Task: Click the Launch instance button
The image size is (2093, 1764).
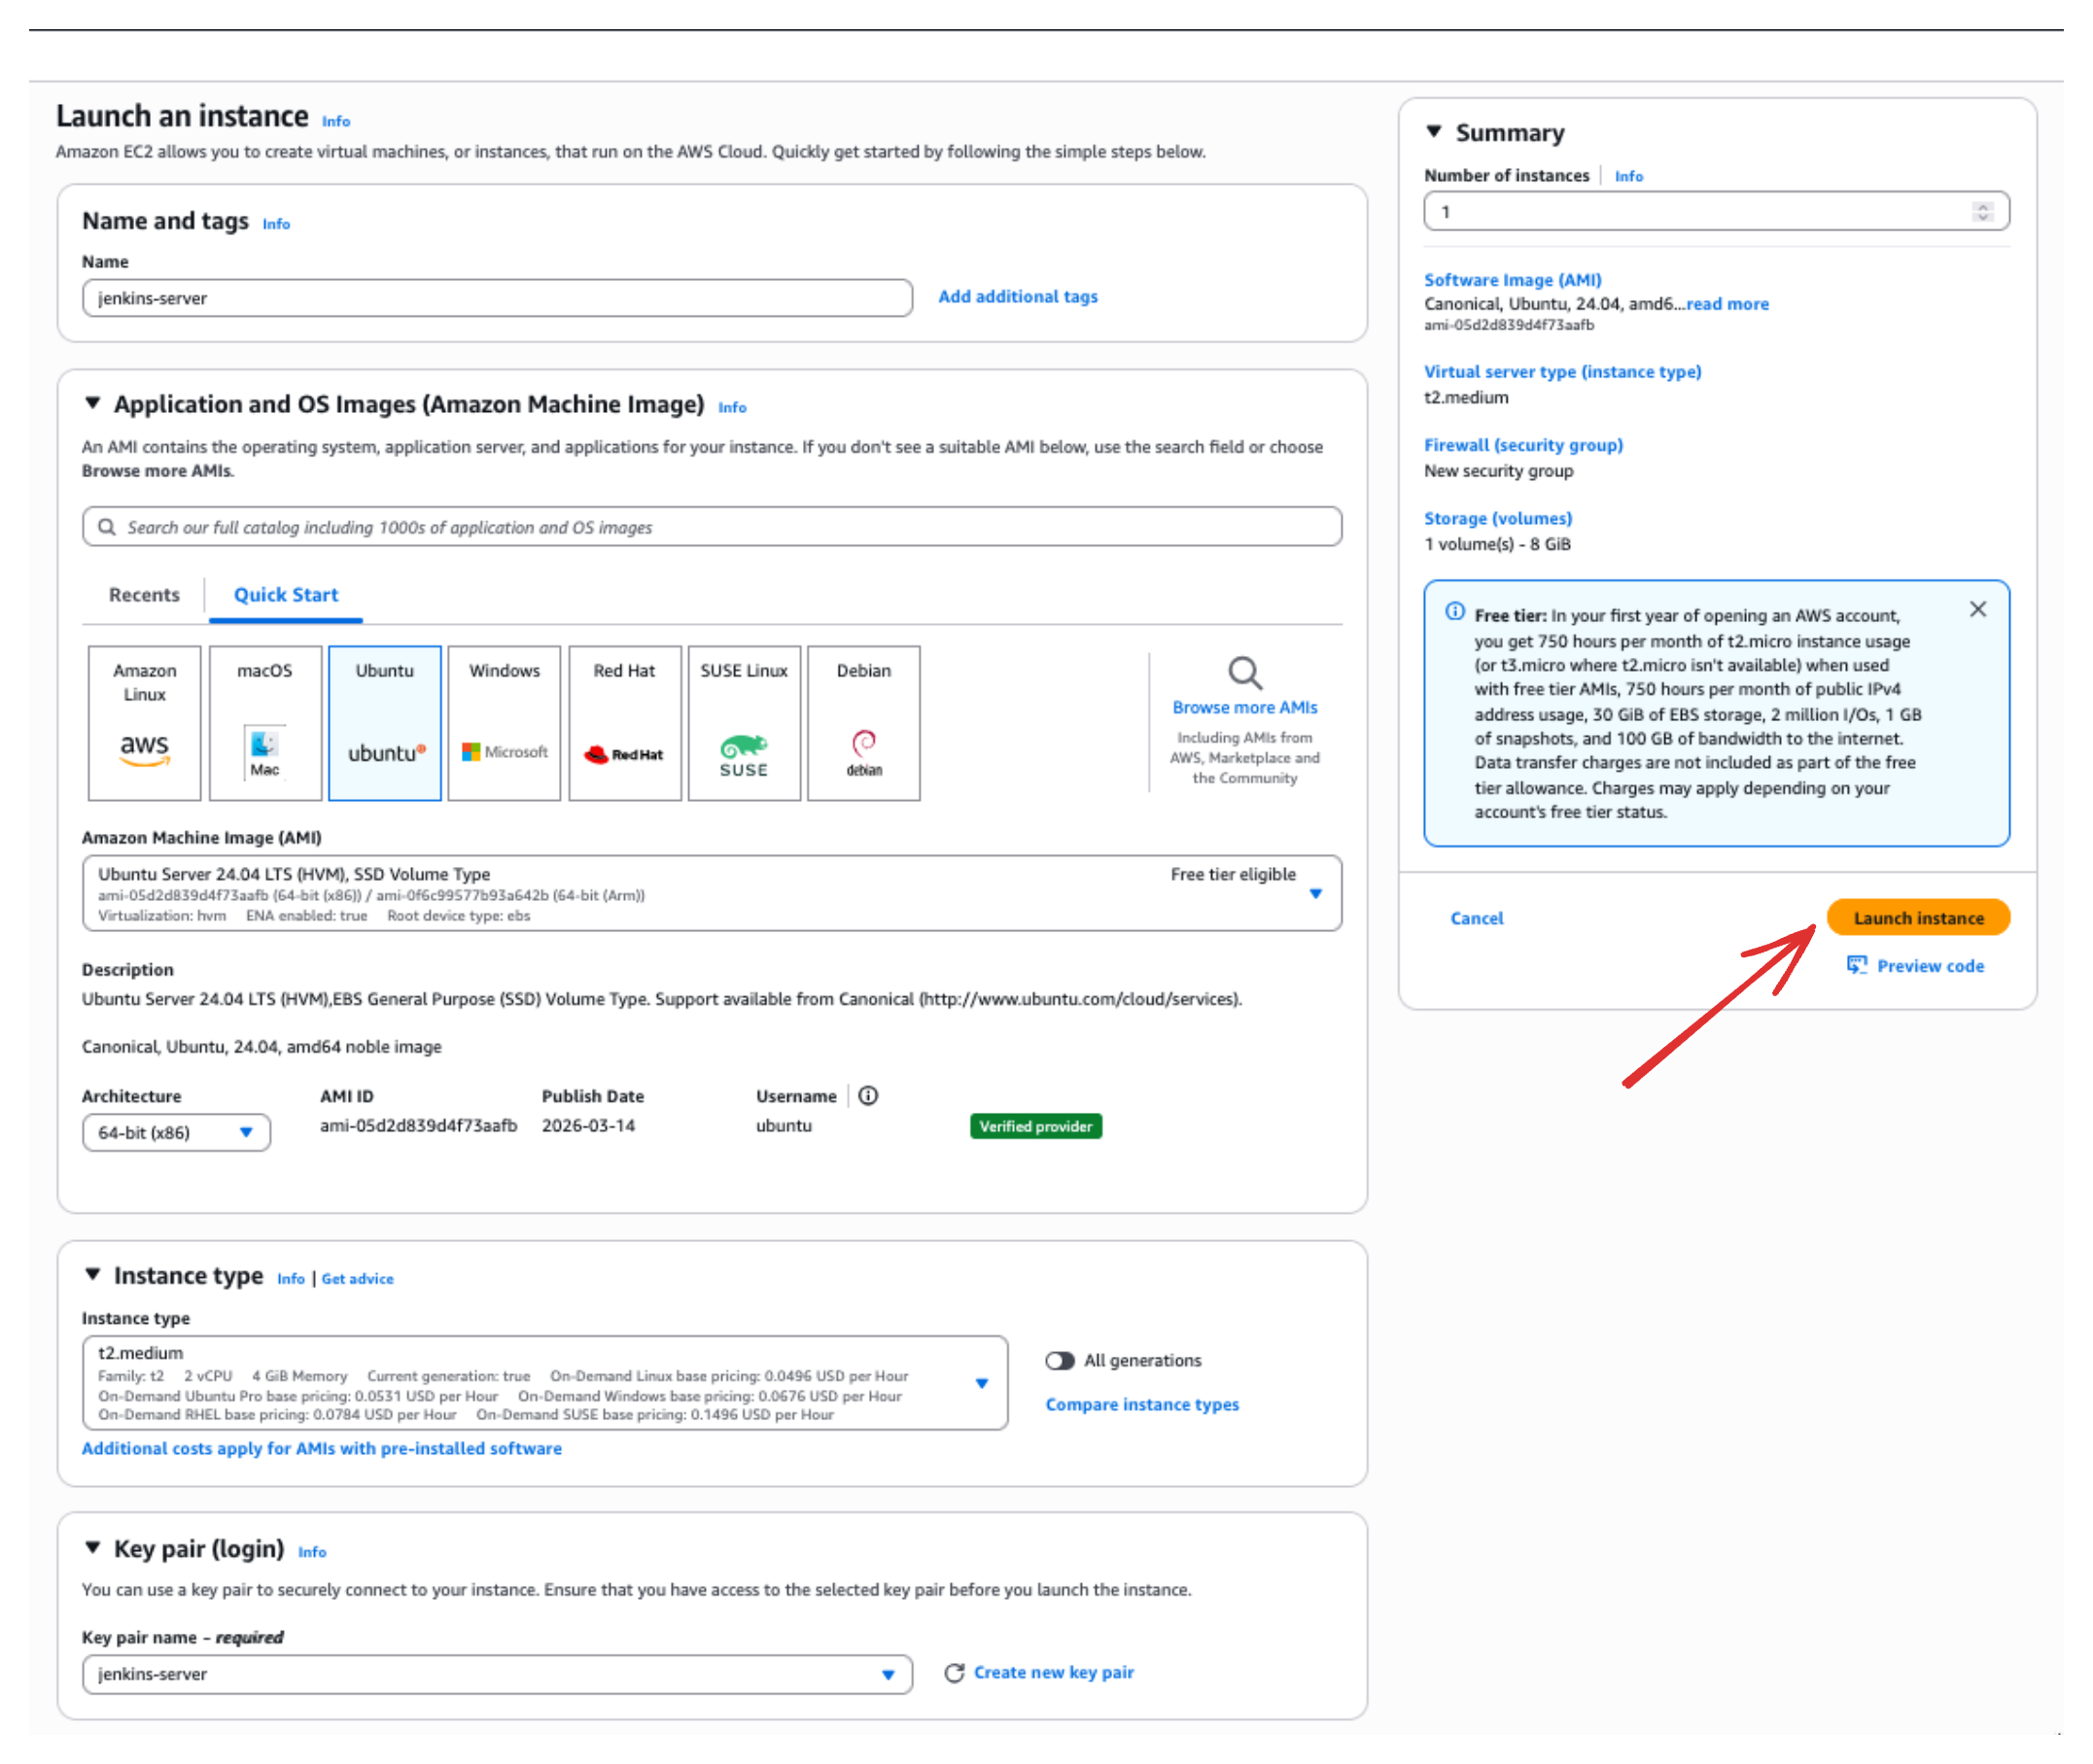Action: point(1919,918)
